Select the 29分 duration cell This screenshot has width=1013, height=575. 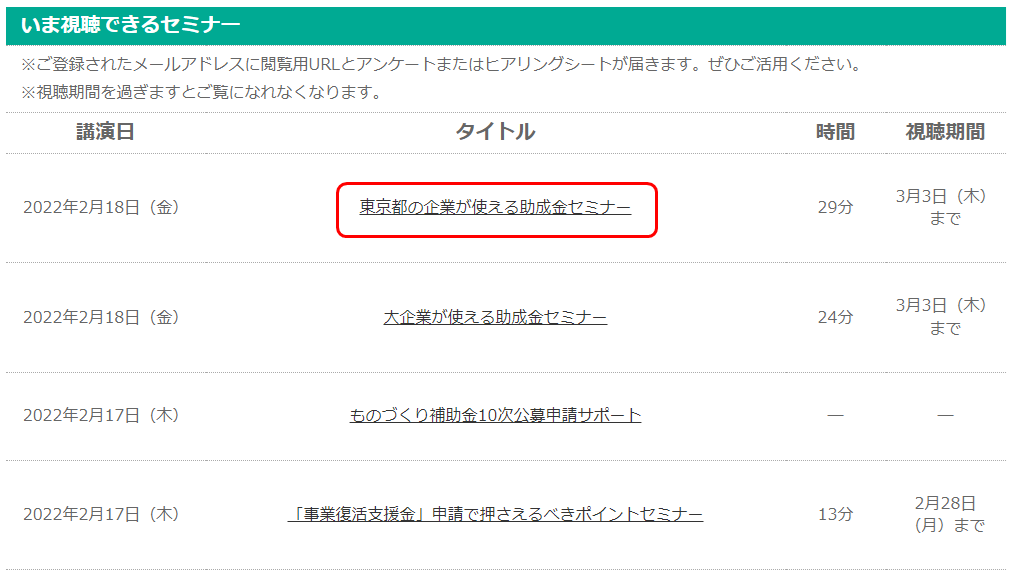[x=835, y=208]
